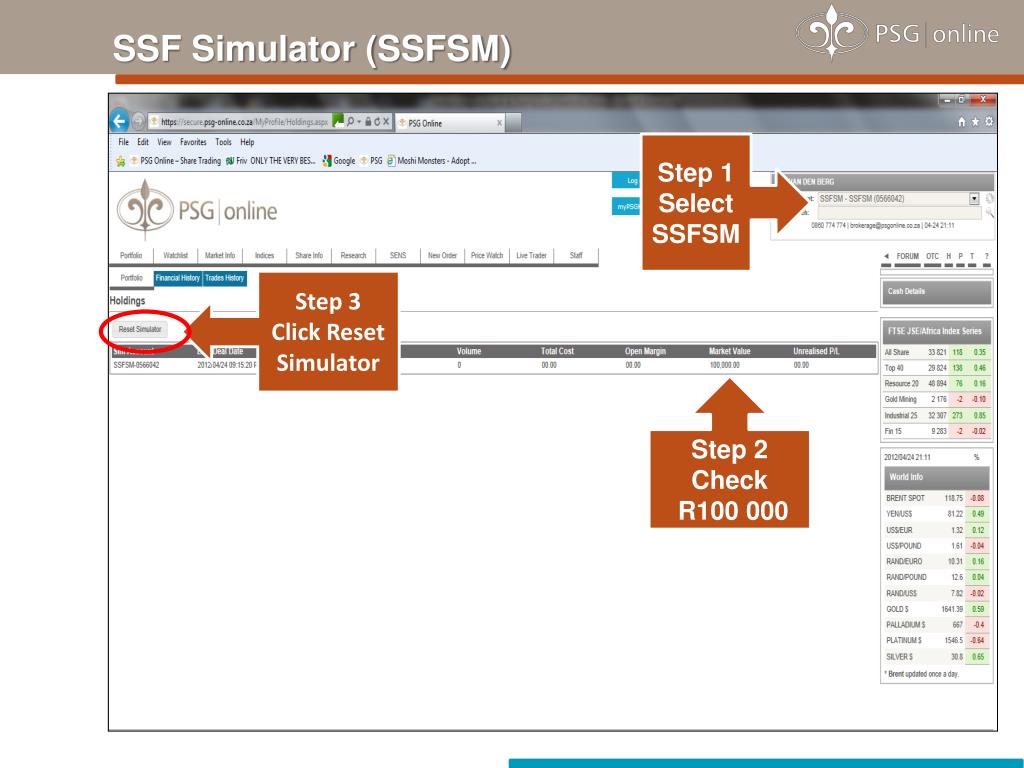
Task: Open the Tools menu
Action: click(x=223, y=142)
